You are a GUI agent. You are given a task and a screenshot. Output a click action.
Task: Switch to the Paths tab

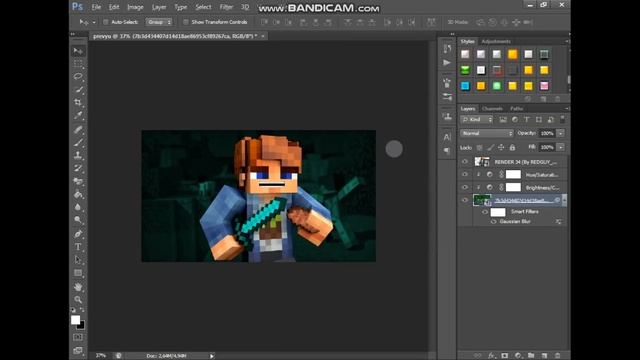tap(516, 109)
